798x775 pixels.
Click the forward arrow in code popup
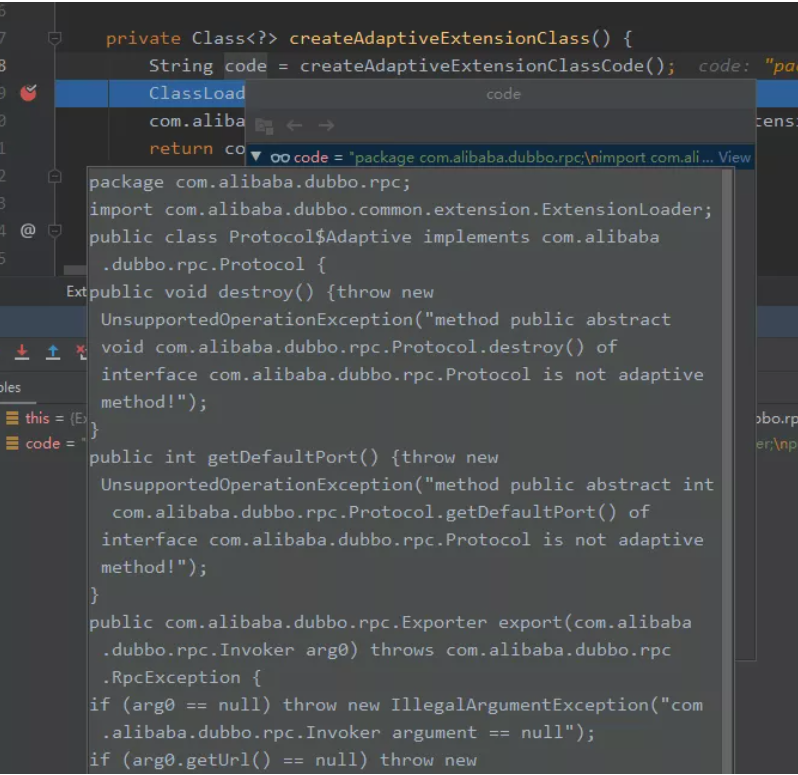pyautogui.click(x=326, y=126)
